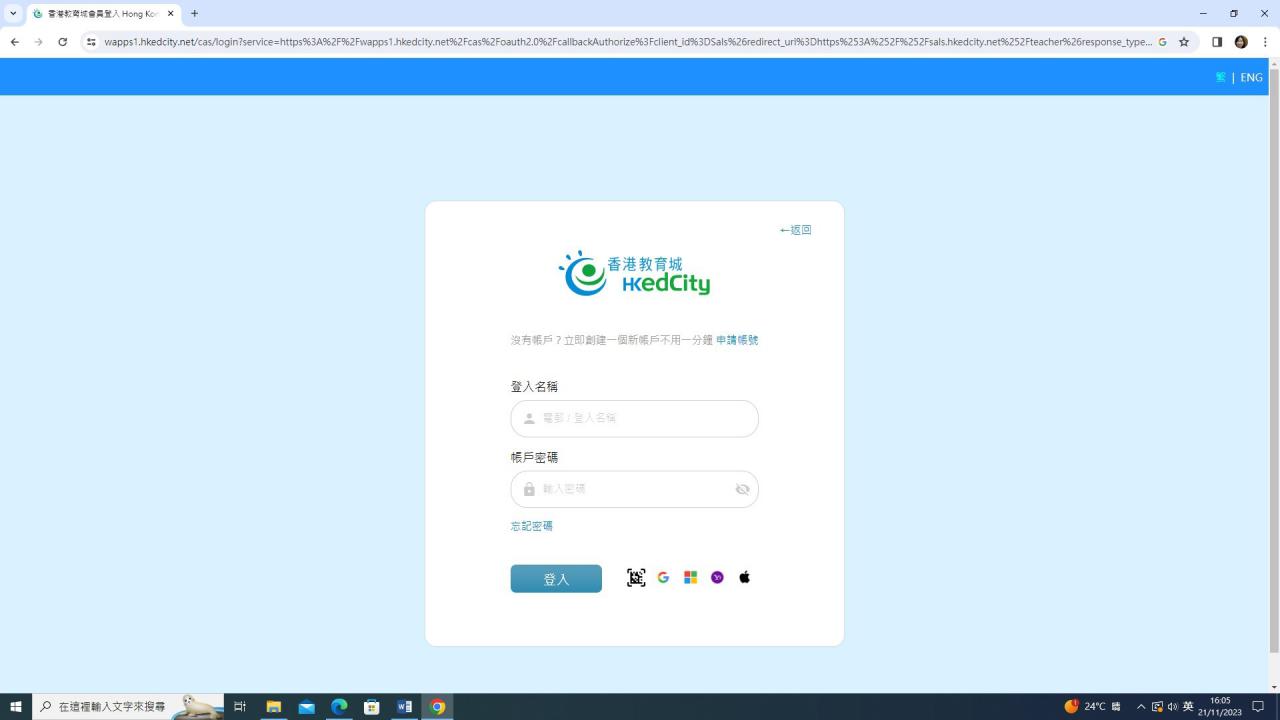Image resolution: width=1280 pixels, height=720 pixels.
Task: Select the 香港教育城 browser tab
Action: (x=104, y=14)
